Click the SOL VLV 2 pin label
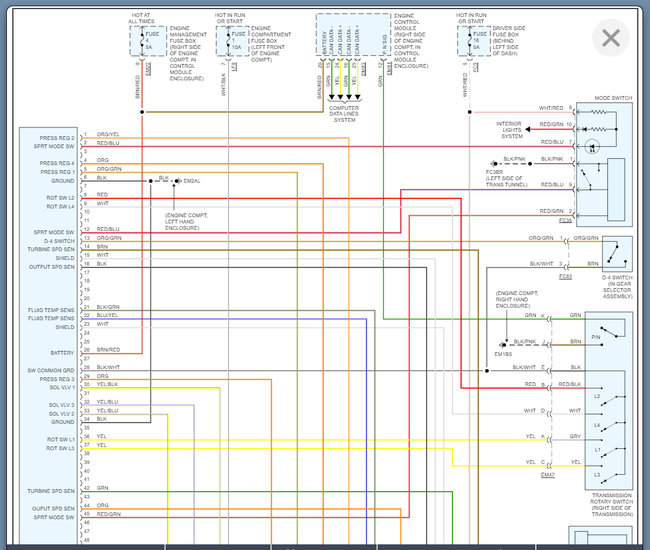Image resolution: width=650 pixels, height=550 pixels. click(62, 414)
